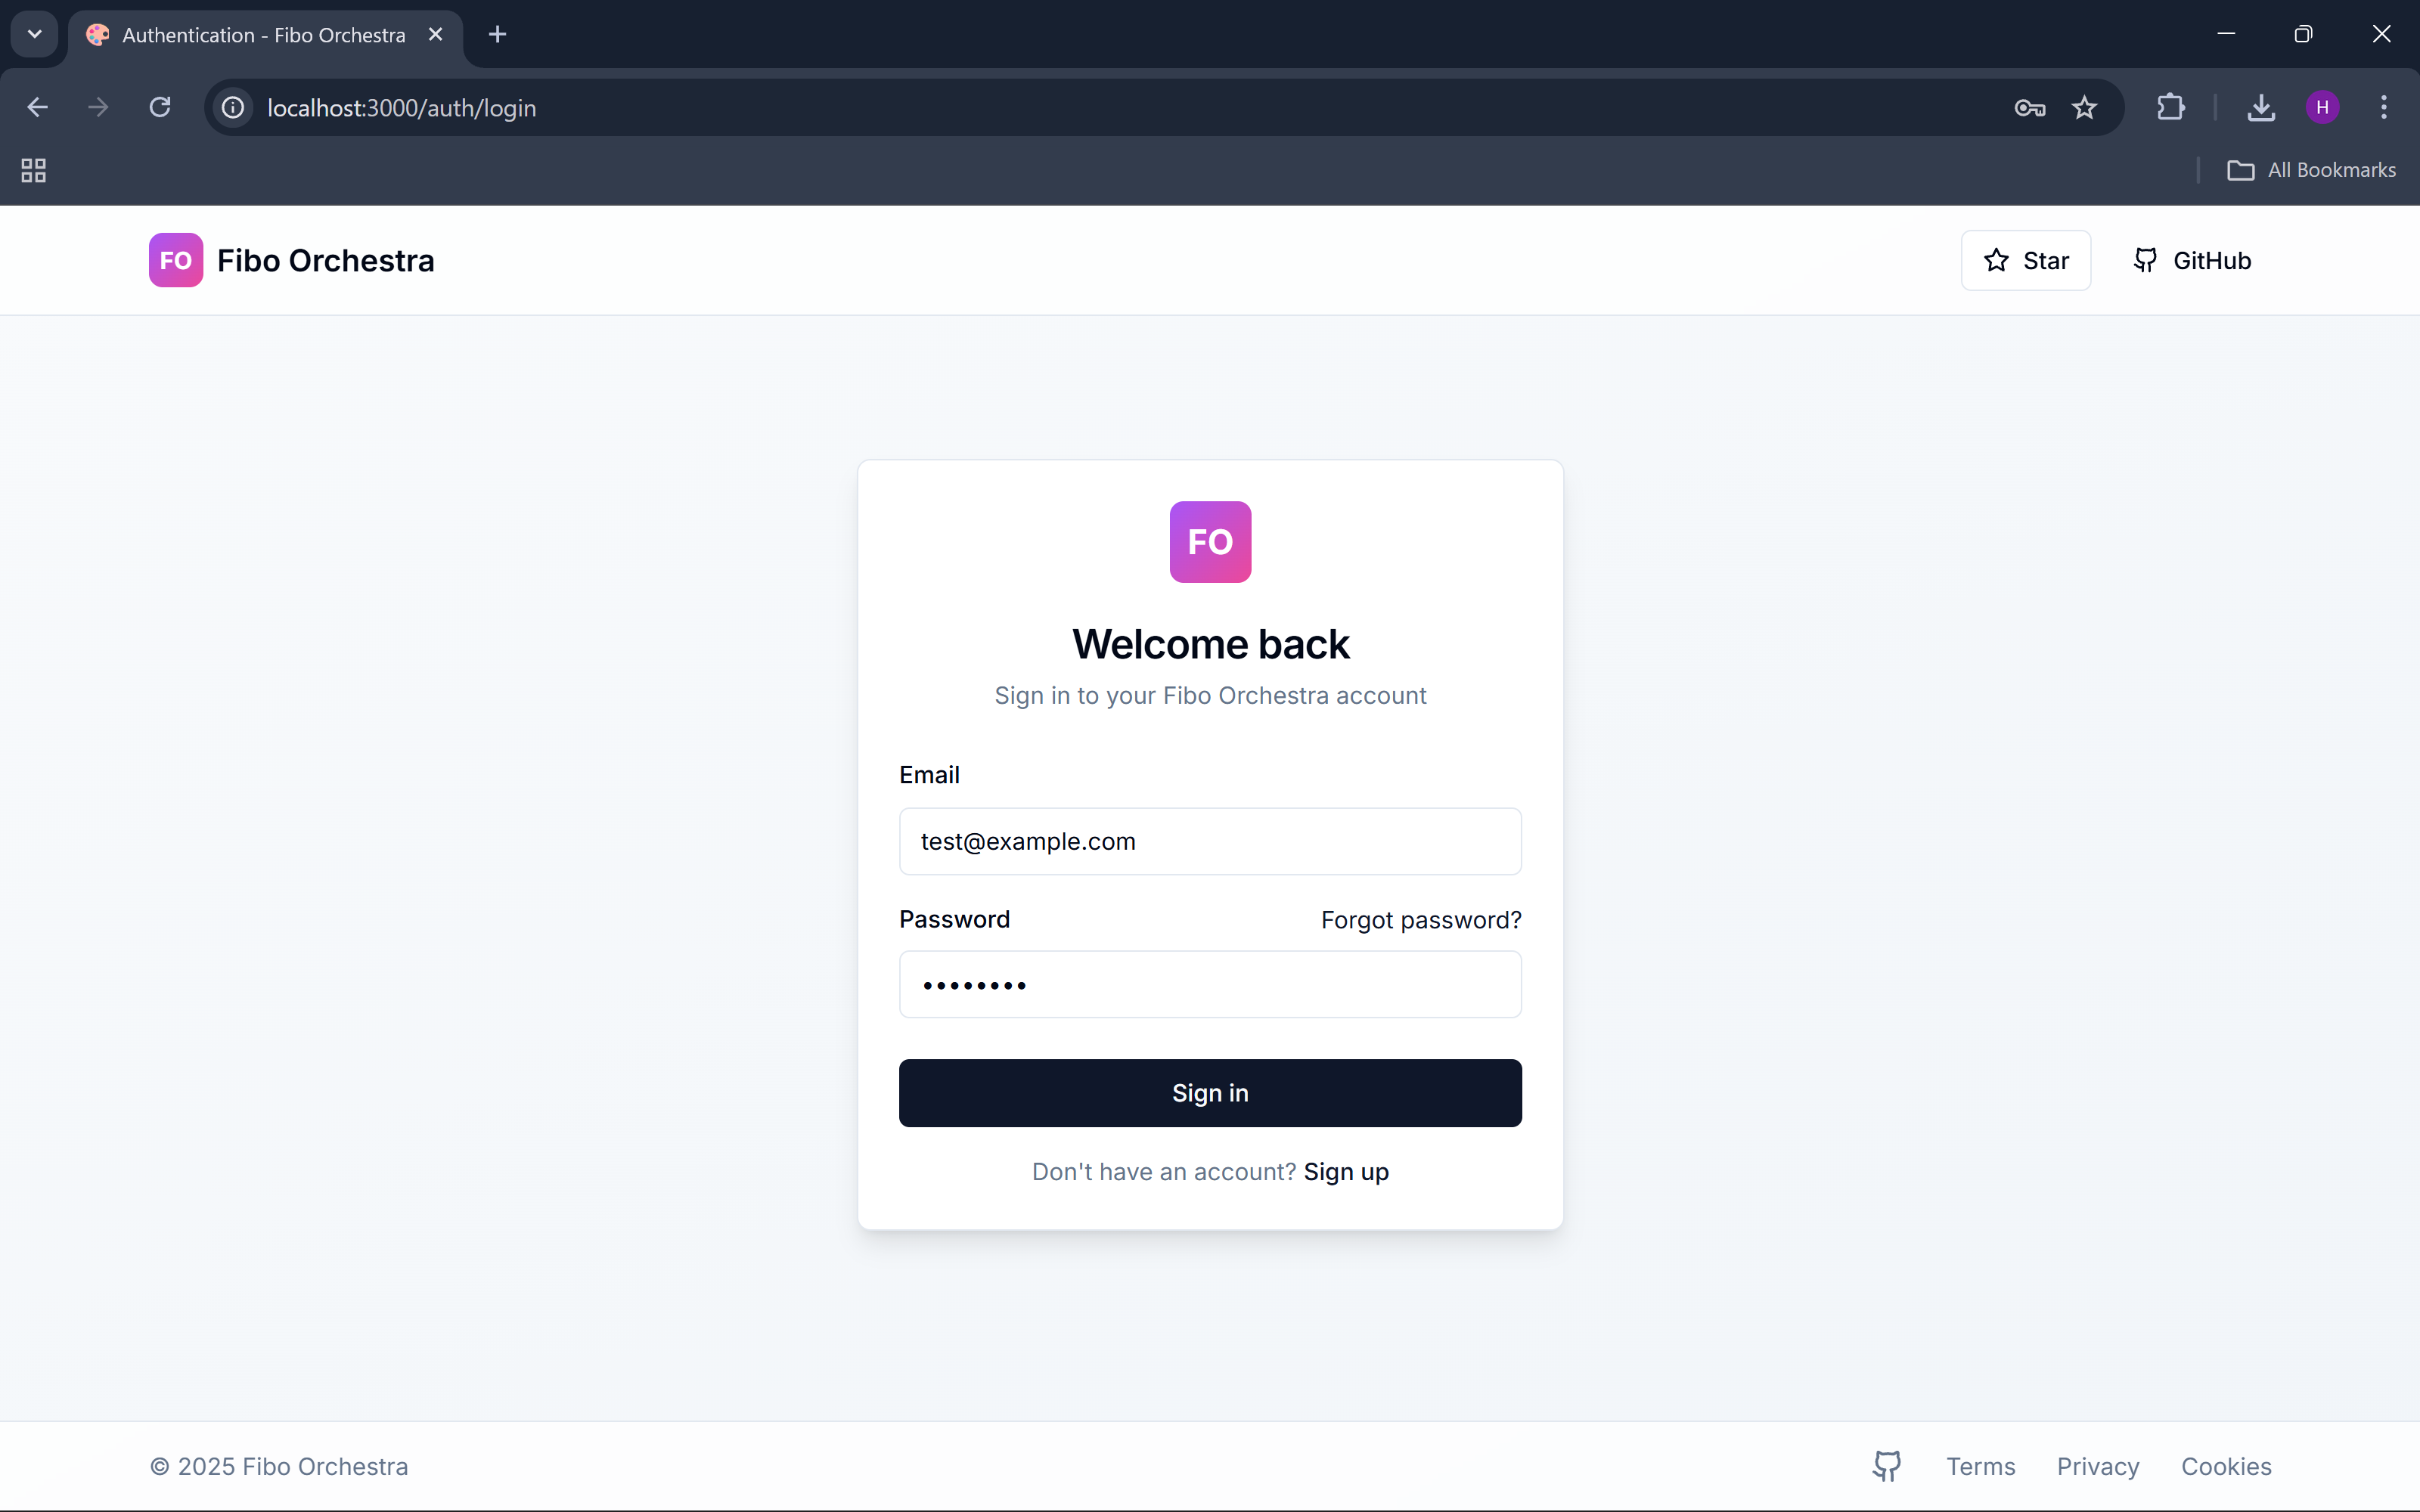Reload the page
The width and height of the screenshot is (2420, 1512).
click(160, 107)
